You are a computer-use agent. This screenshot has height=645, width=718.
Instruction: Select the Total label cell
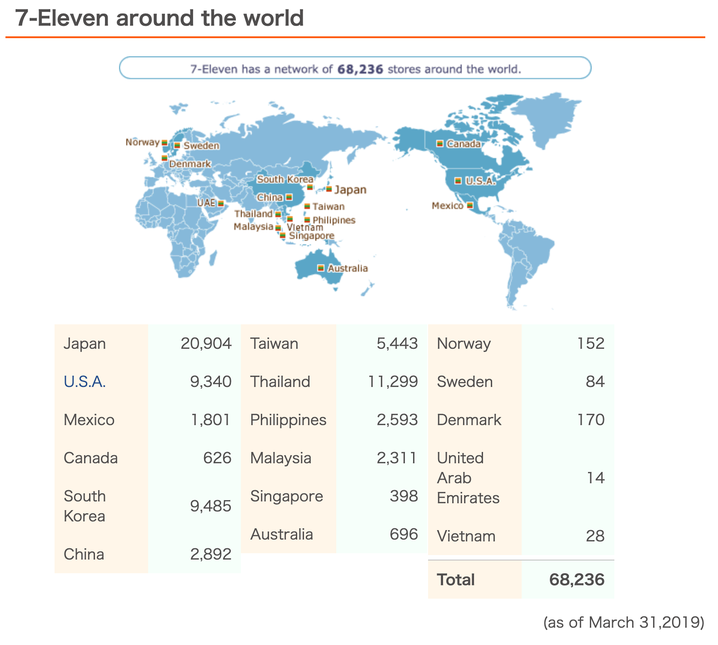click(x=474, y=580)
